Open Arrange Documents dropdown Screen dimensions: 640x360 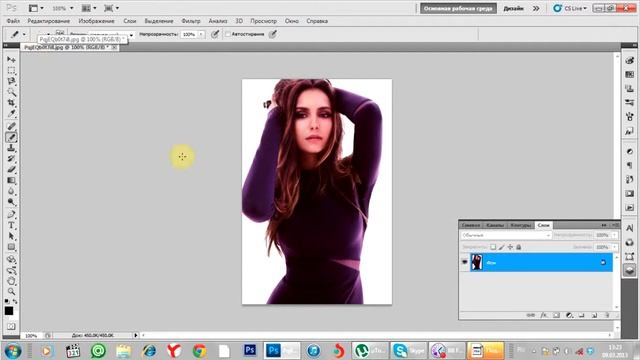89,8
